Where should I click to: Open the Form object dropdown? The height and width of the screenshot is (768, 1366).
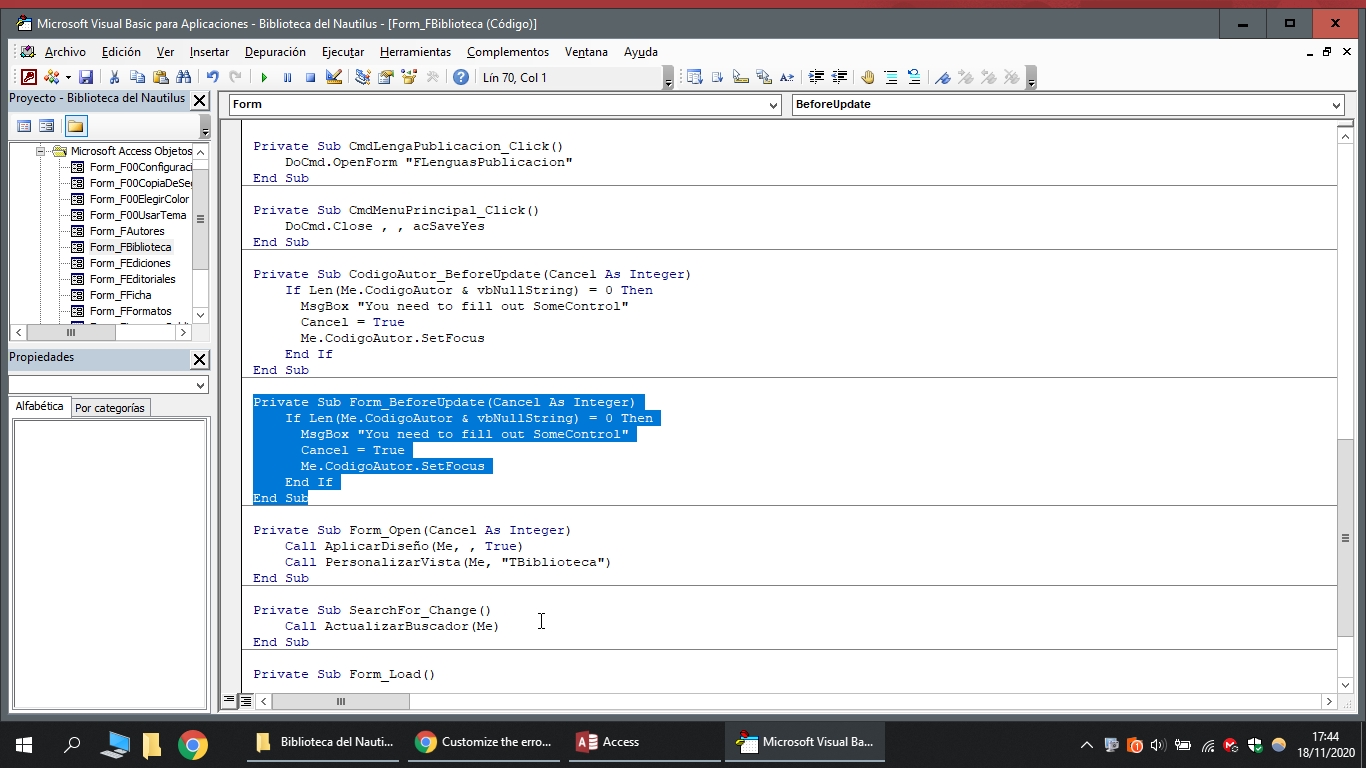[x=773, y=105]
